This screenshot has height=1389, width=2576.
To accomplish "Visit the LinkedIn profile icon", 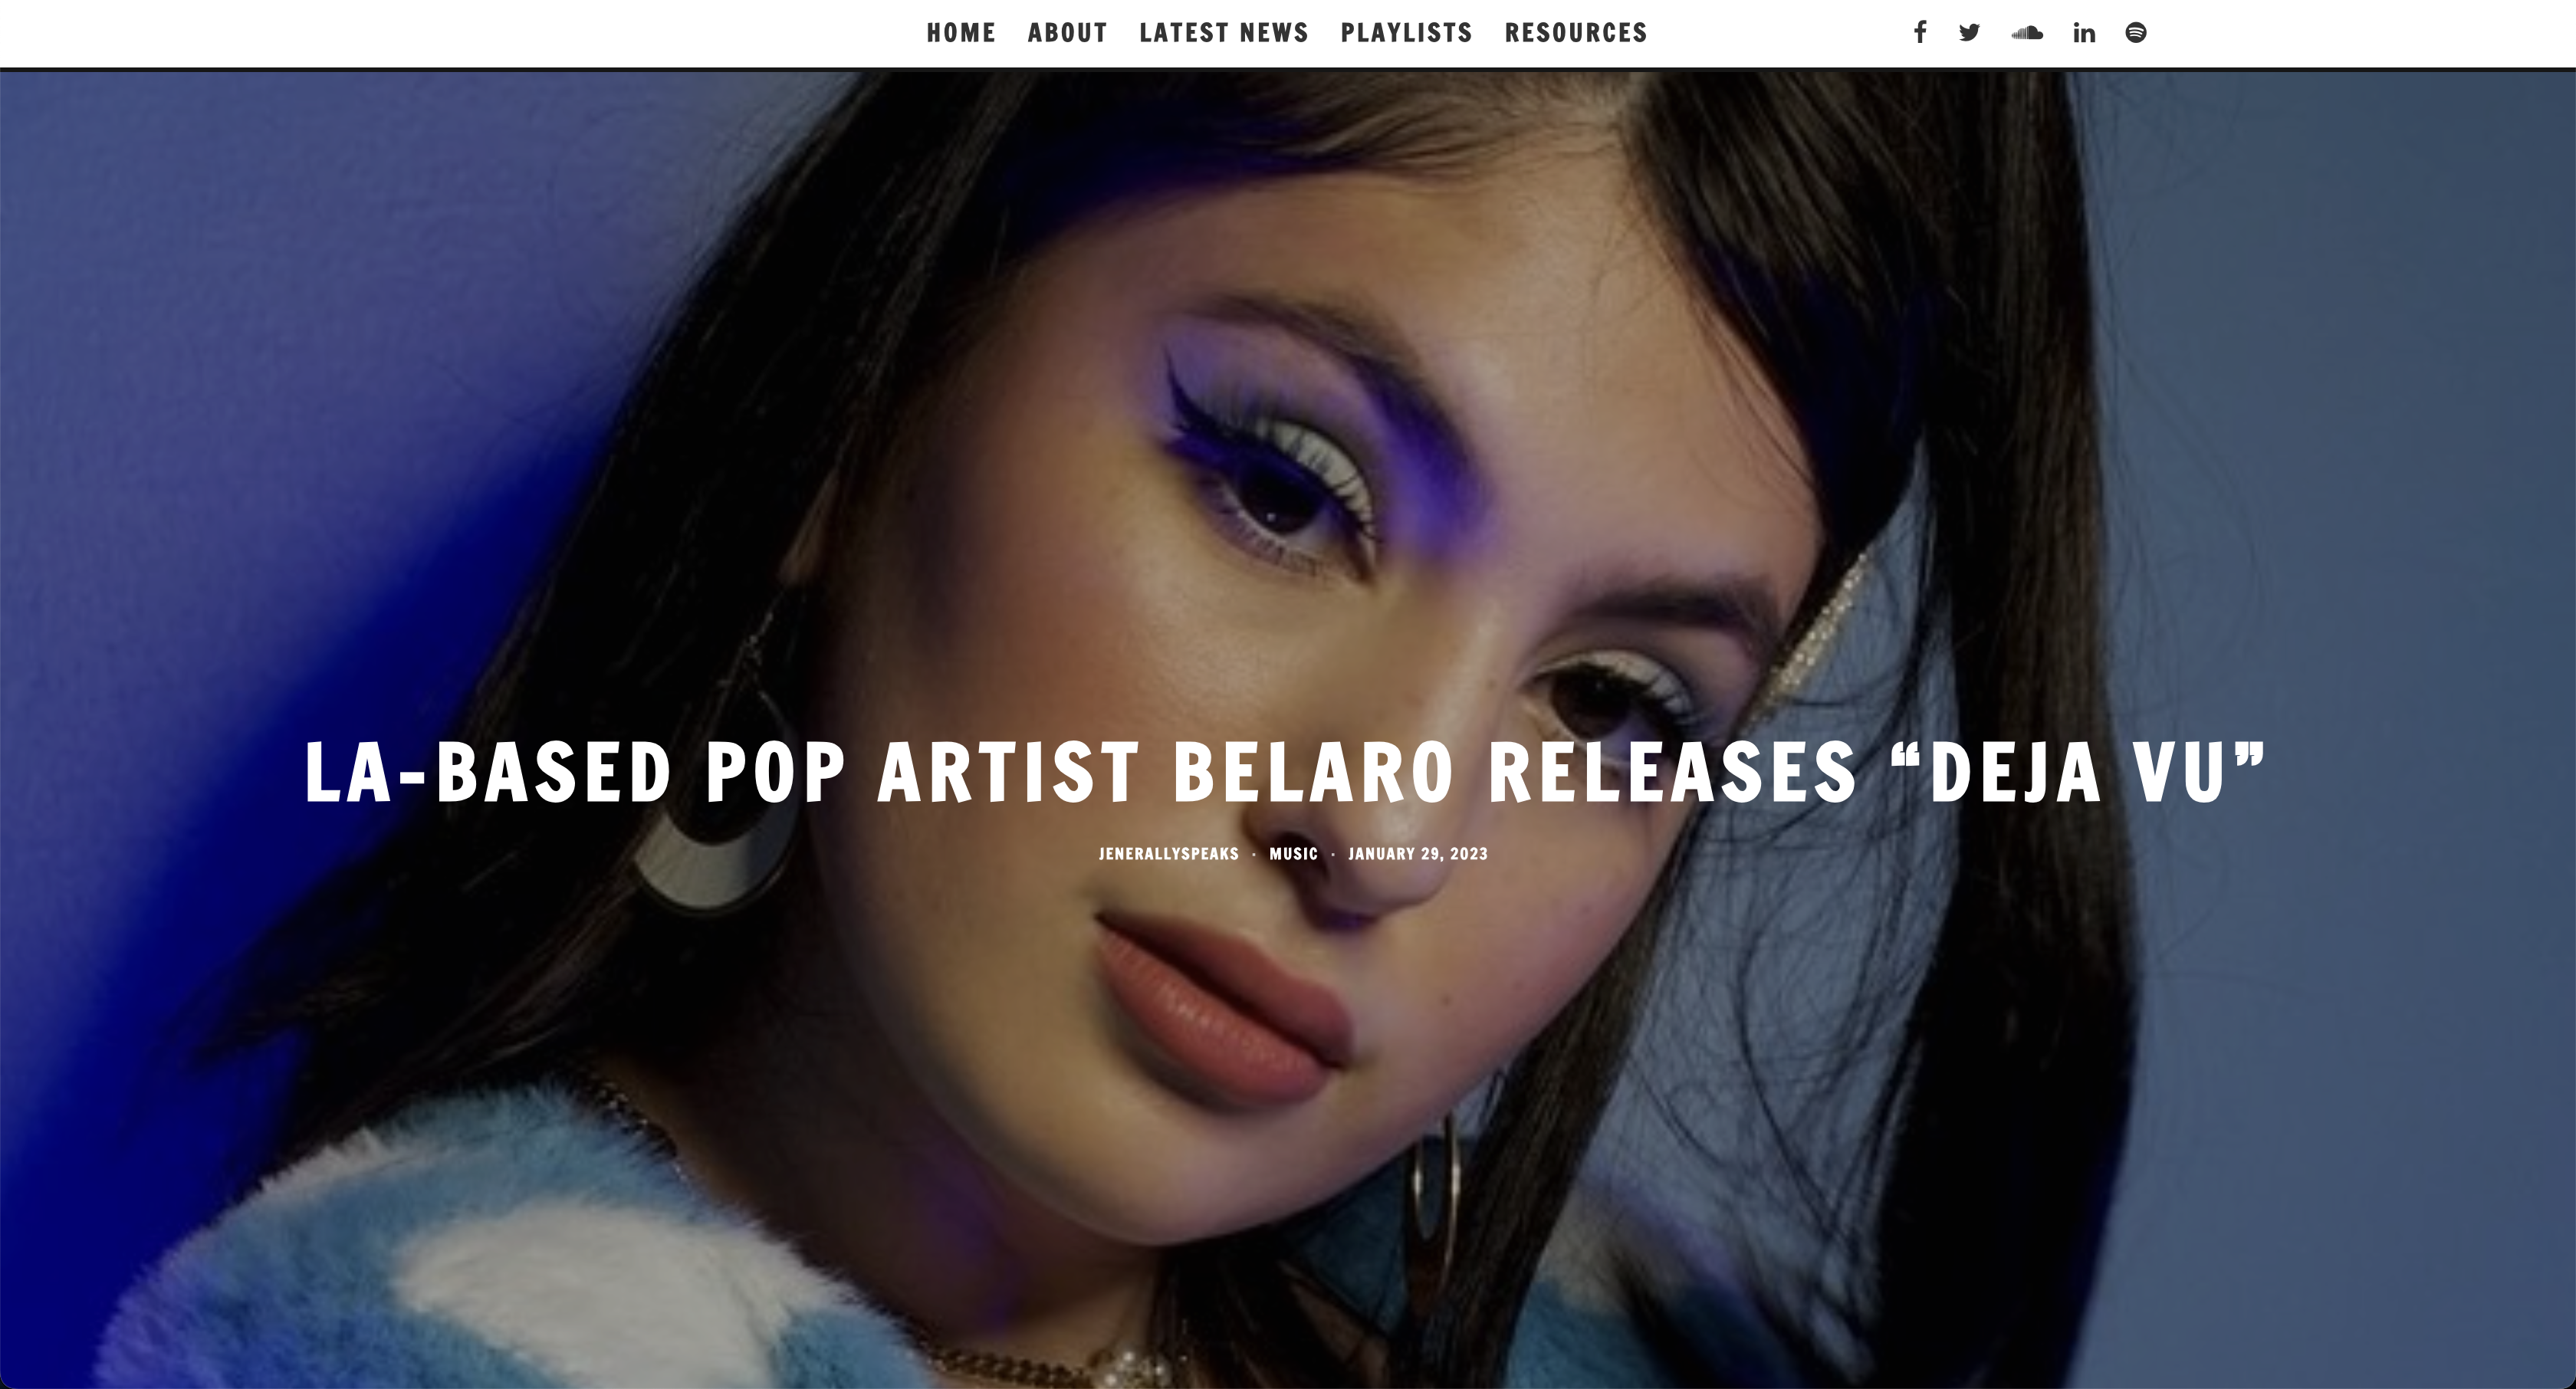I will [2084, 33].
